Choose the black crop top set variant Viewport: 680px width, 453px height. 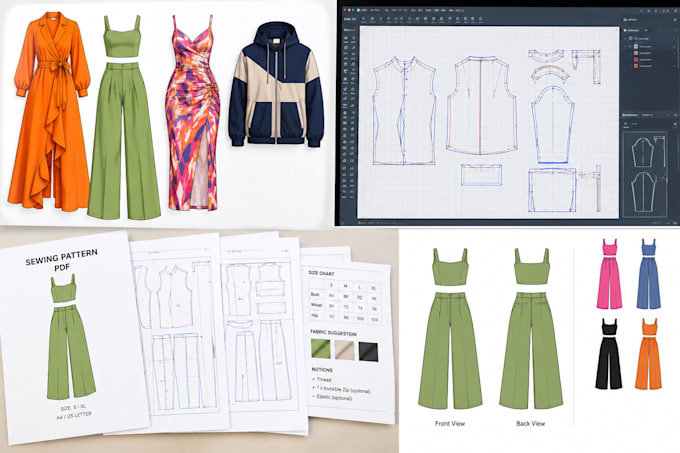pos(608,354)
